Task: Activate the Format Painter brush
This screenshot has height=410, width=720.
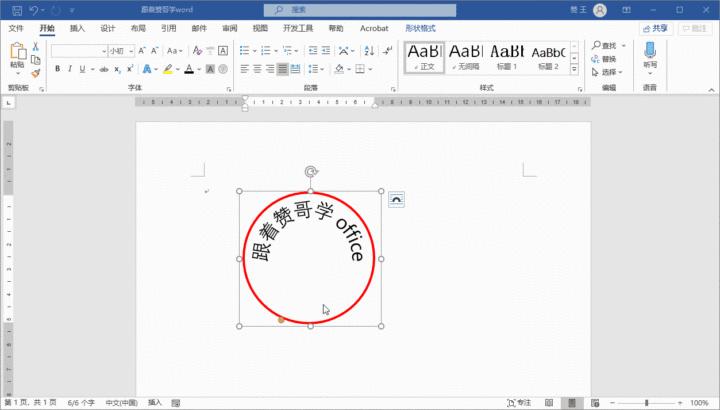Action: click(35, 73)
